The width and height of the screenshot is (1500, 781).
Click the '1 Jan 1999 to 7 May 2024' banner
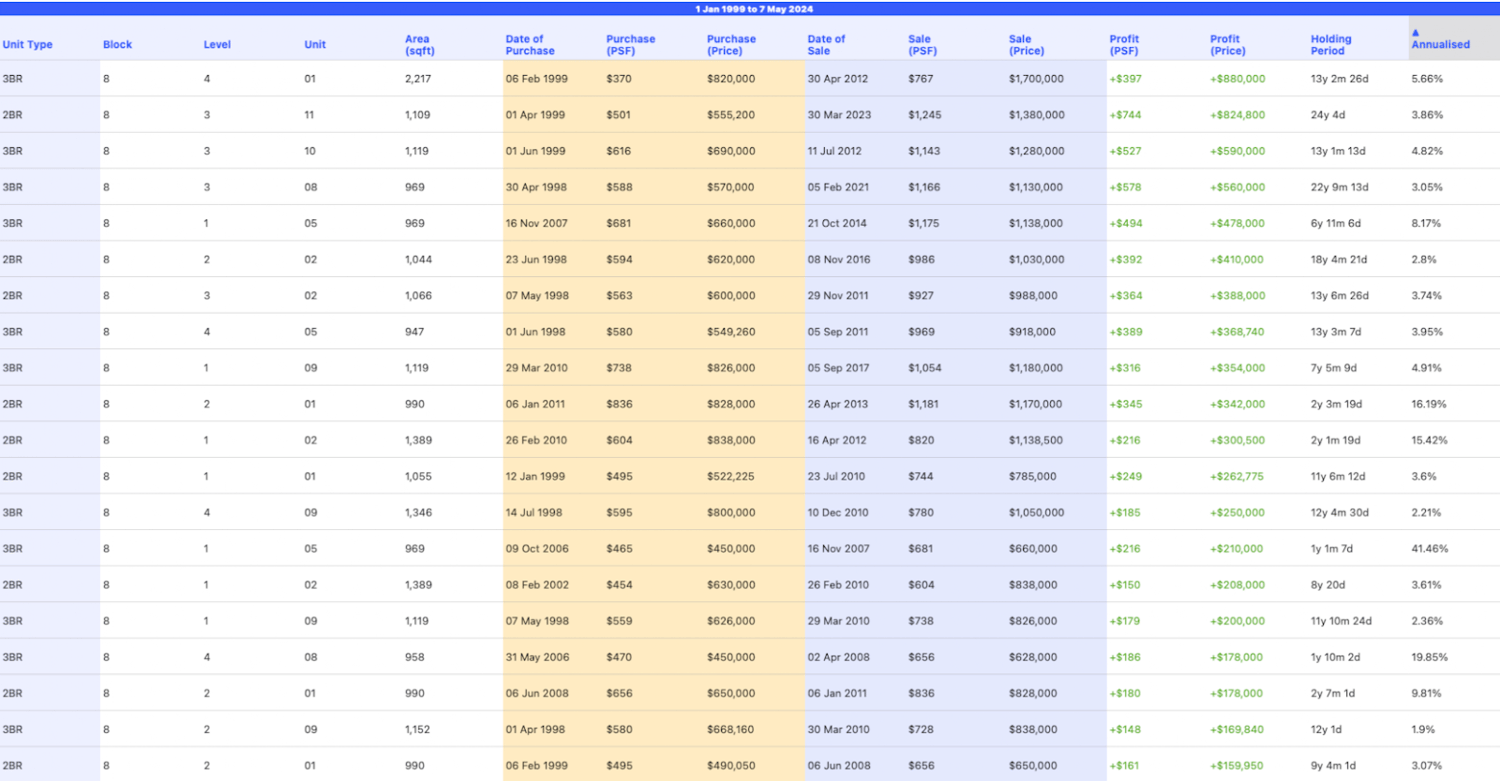click(x=754, y=8)
